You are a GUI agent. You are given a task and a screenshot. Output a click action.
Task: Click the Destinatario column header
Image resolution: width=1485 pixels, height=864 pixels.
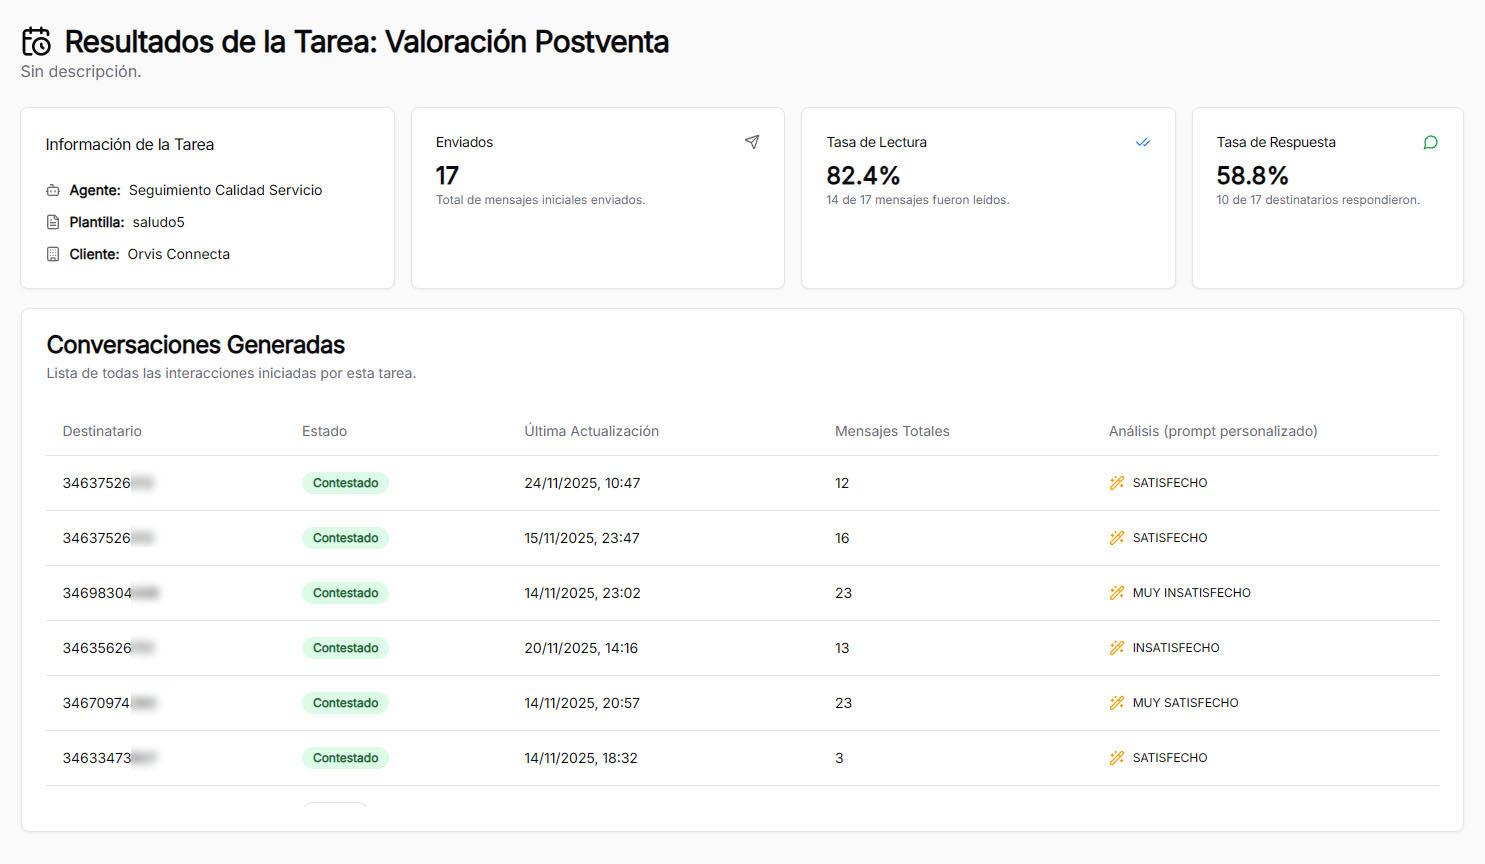coord(102,431)
